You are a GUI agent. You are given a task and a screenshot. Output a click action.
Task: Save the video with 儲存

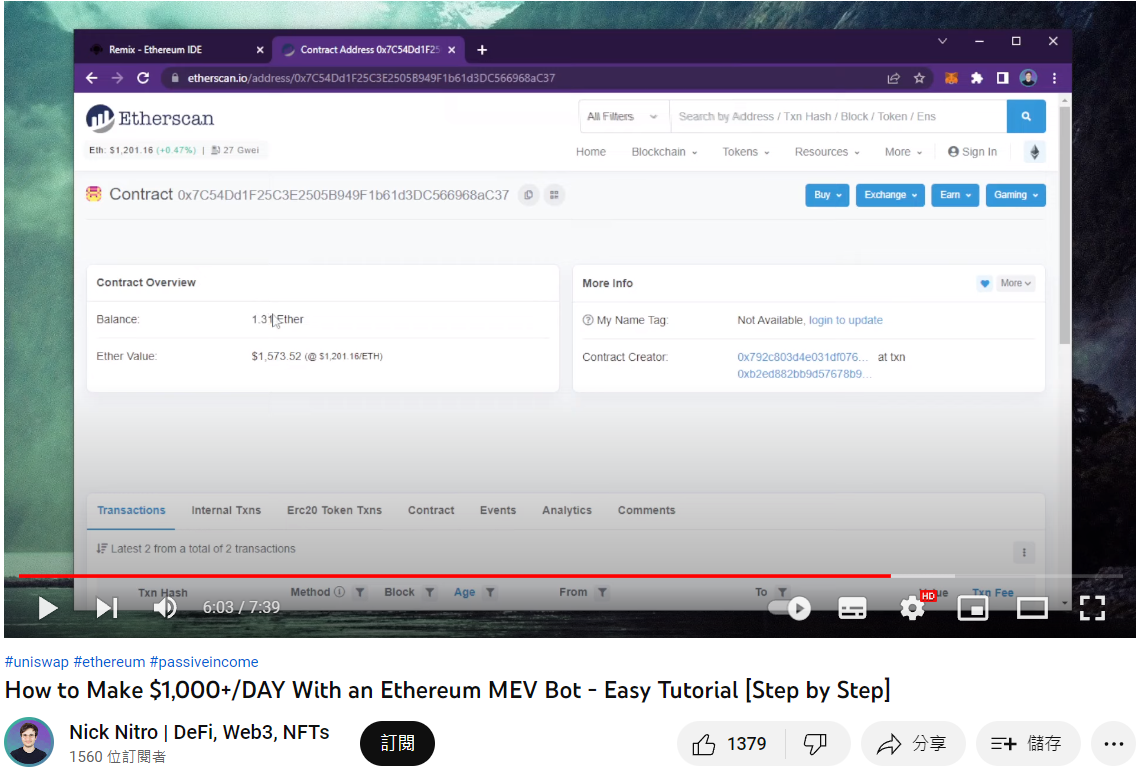[x=1027, y=744]
